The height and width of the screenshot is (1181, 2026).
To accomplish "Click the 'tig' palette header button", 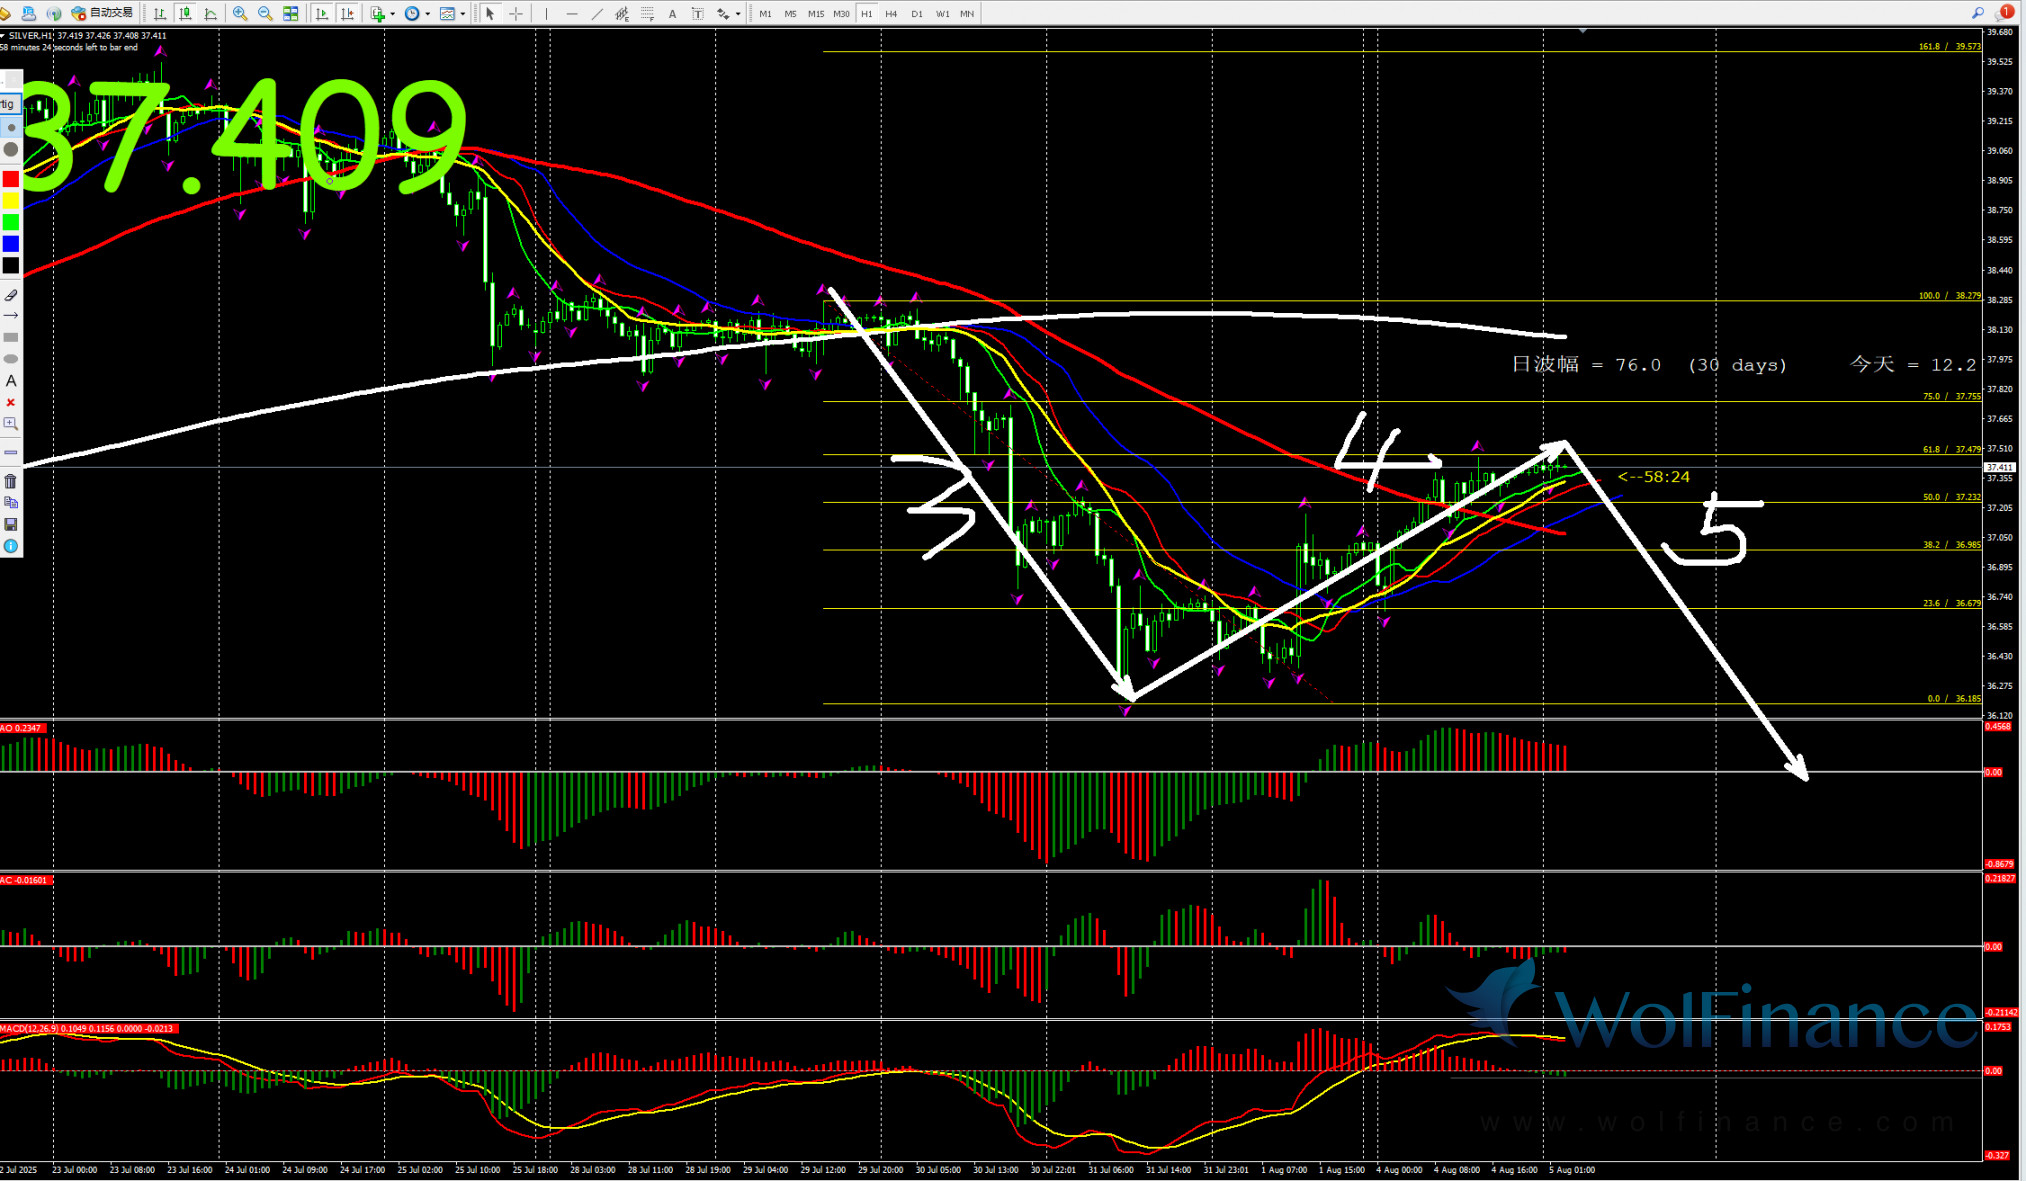I will tap(9, 104).
